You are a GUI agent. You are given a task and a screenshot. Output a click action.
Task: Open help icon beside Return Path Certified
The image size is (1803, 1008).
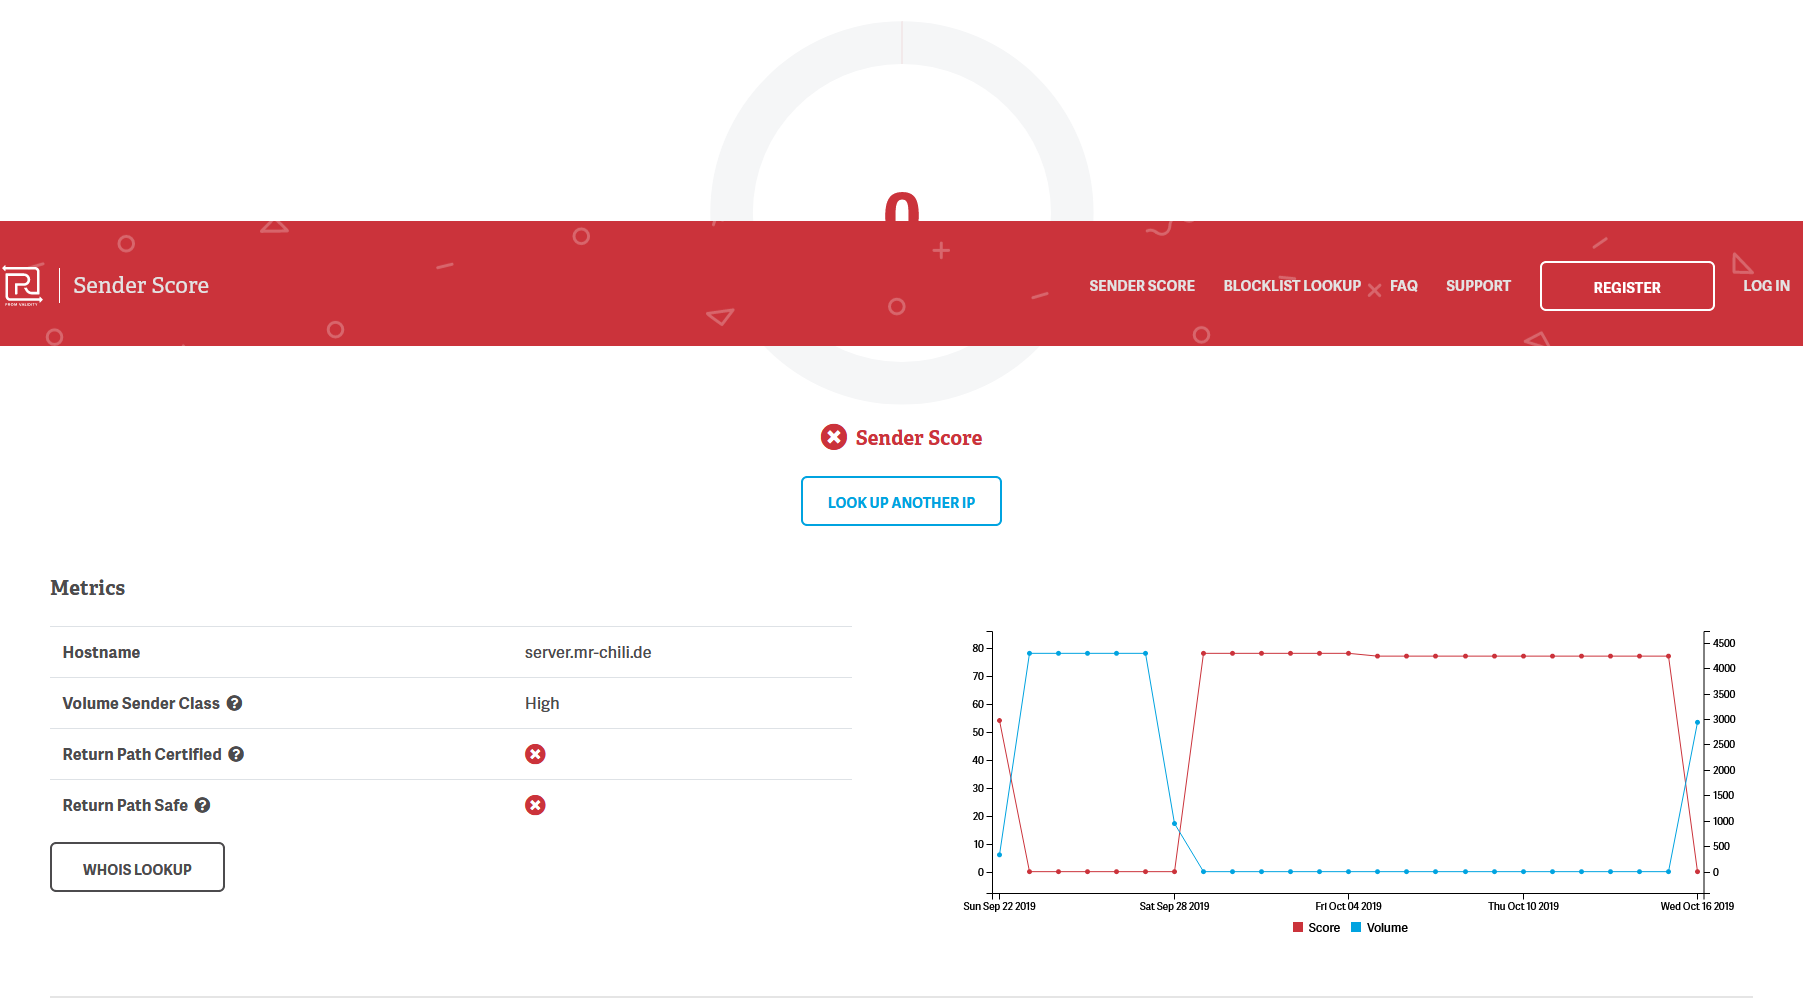236,754
